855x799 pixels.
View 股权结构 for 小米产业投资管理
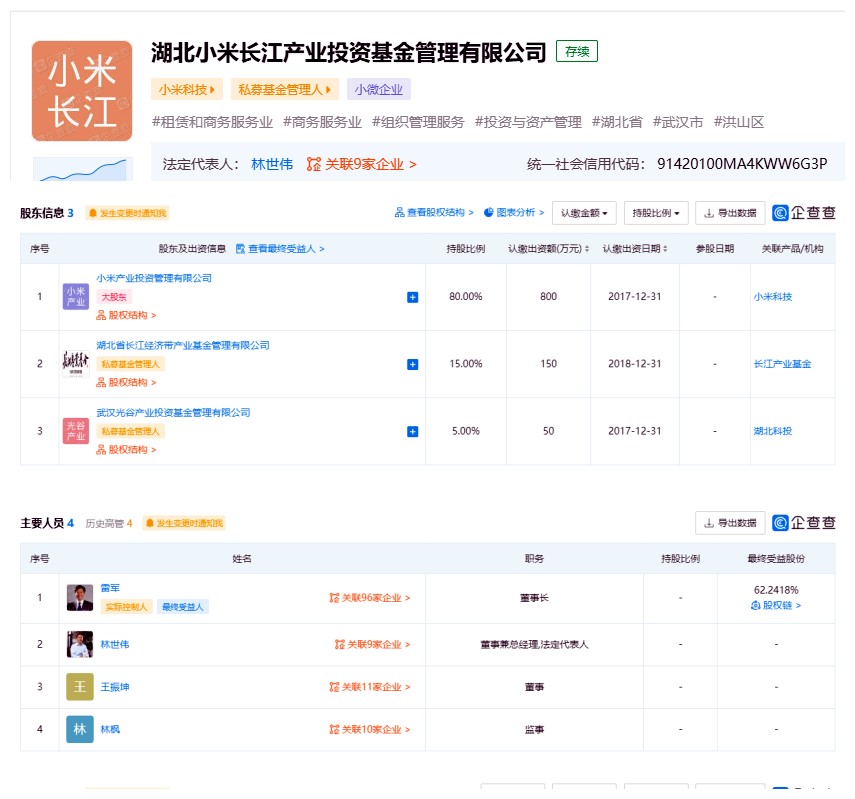(127, 315)
